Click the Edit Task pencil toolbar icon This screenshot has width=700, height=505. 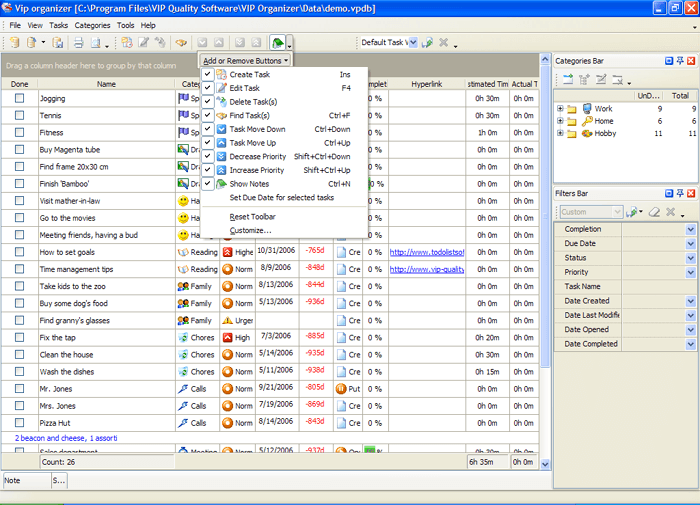[x=143, y=43]
